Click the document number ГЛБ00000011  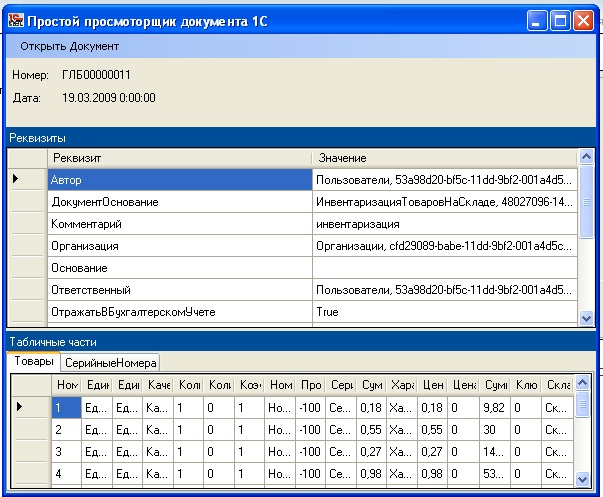96,75
